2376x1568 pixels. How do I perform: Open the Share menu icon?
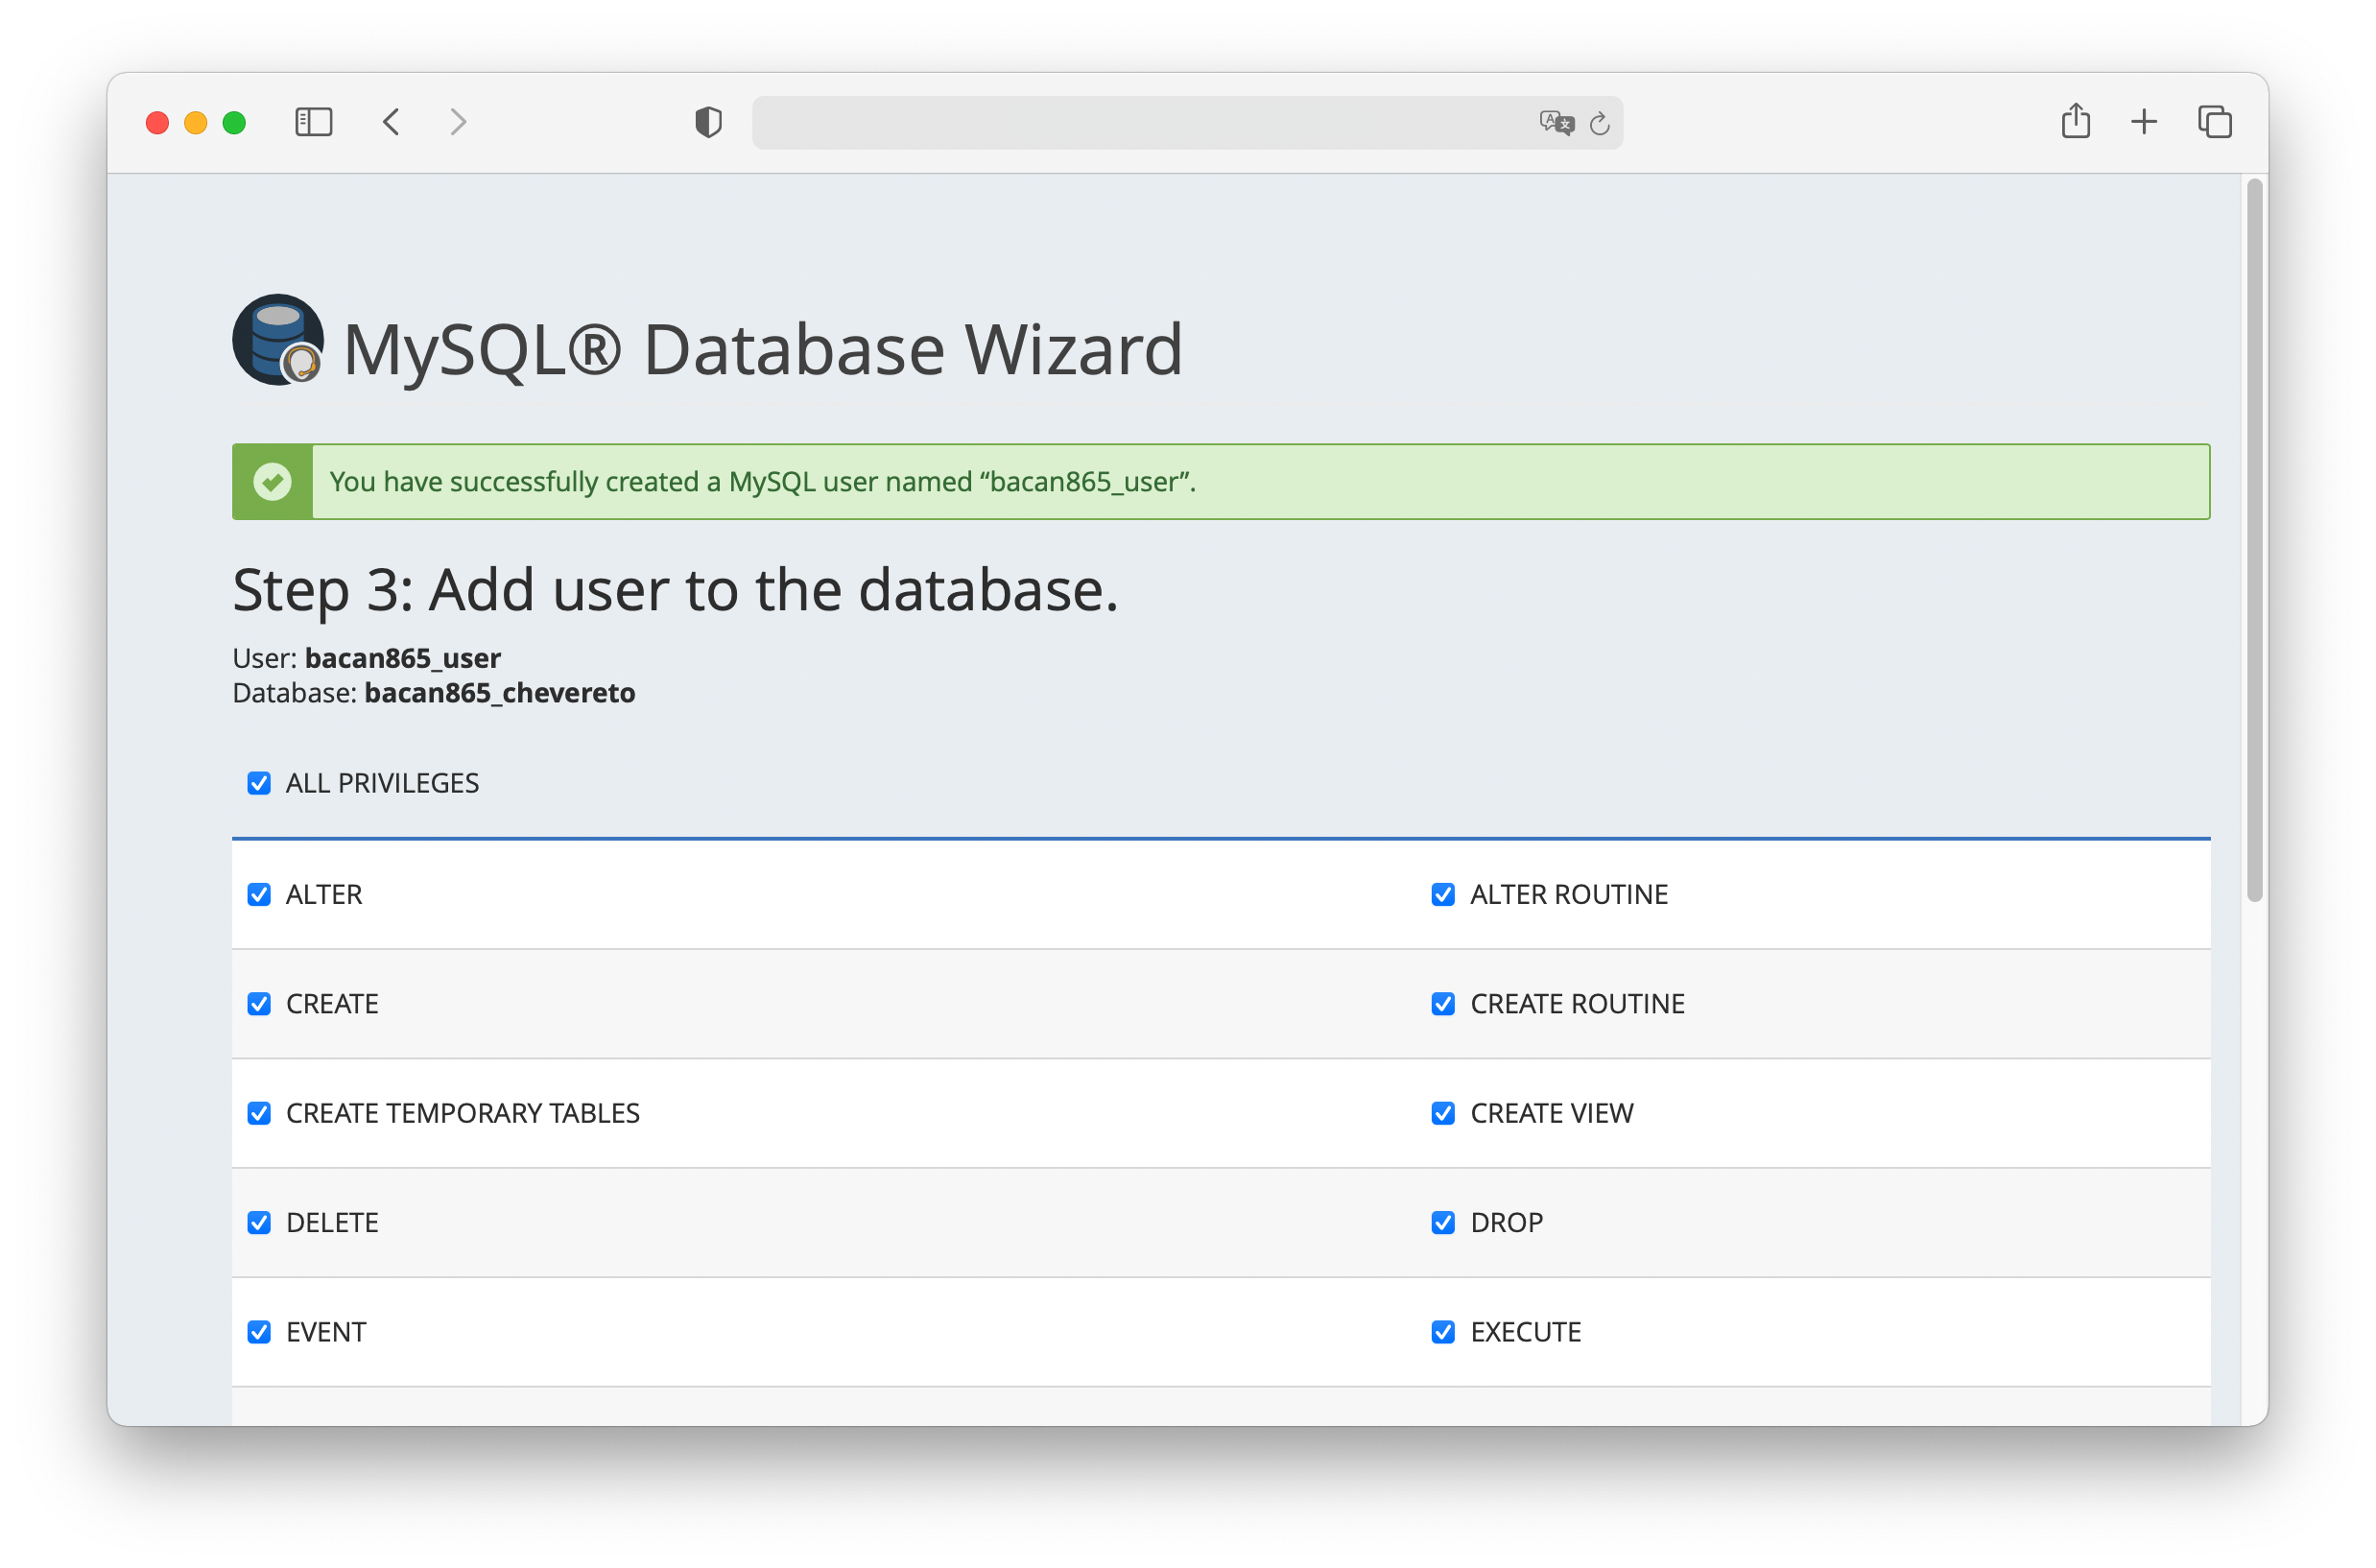(2075, 121)
